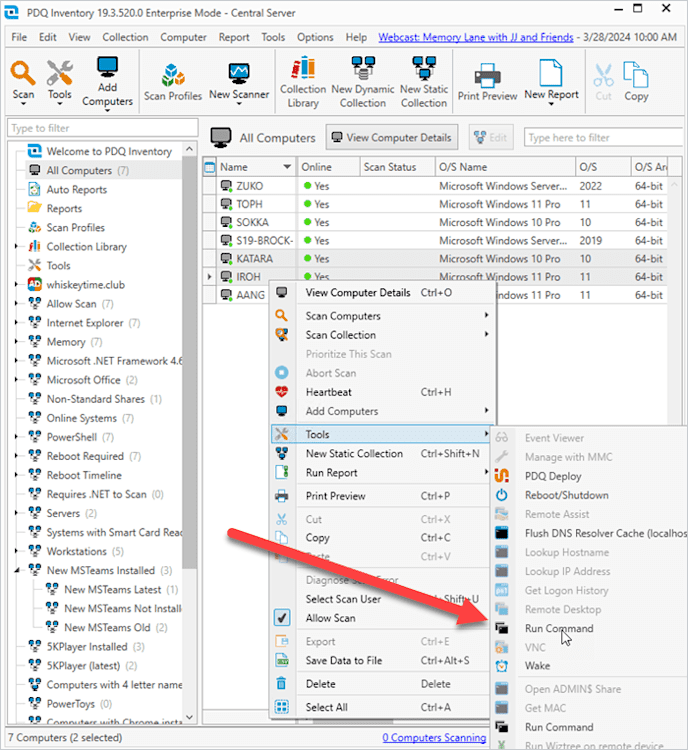Click the O/S Name column header
The image size is (688, 750).
[505, 167]
